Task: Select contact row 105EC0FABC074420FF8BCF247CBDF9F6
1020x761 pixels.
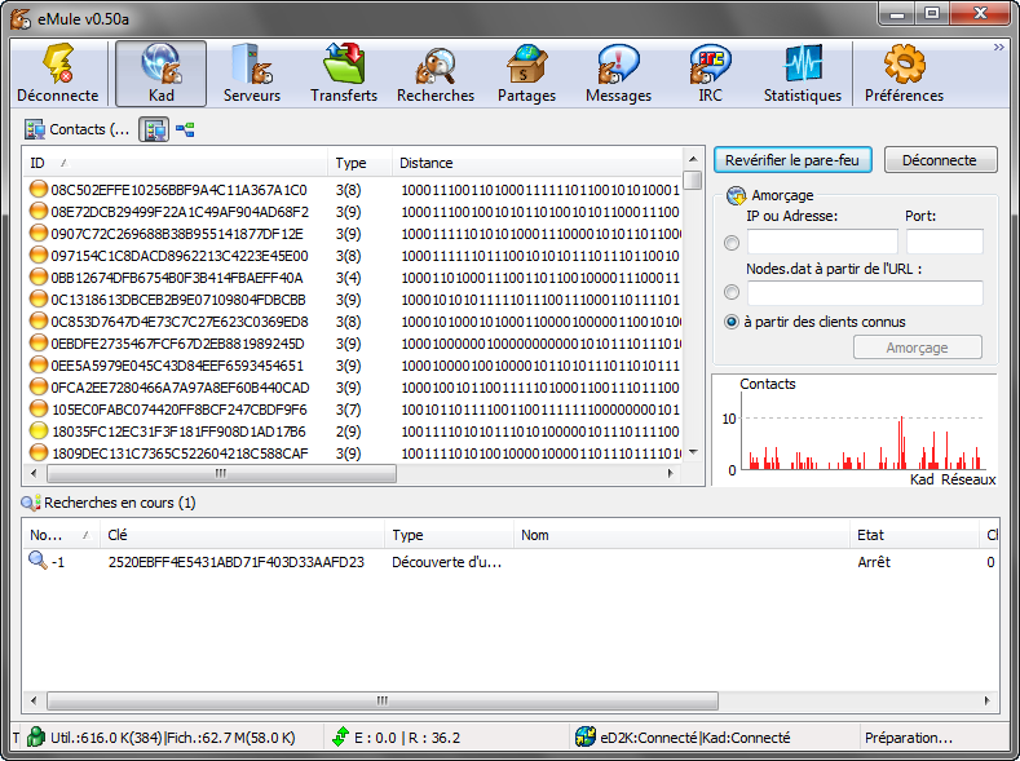Action: [353, 409]
